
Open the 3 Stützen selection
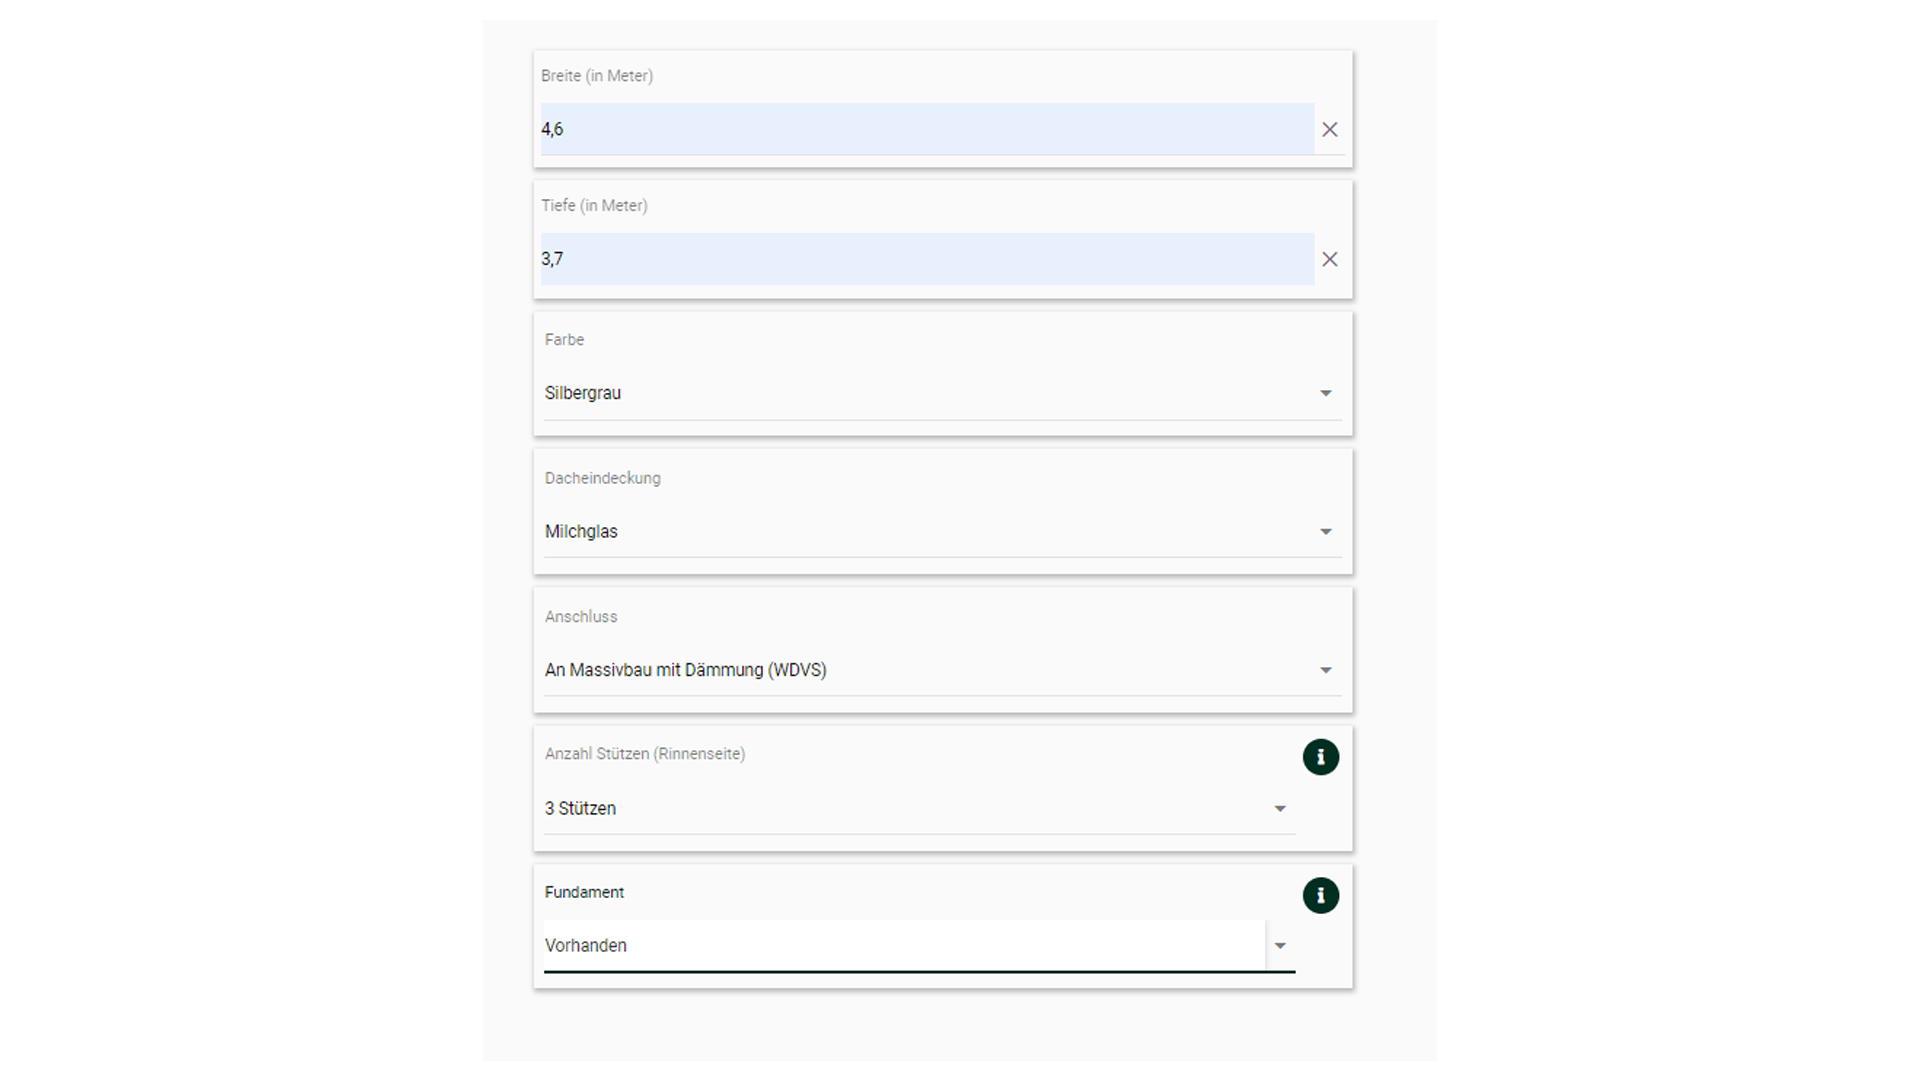(x=580, y=808)
